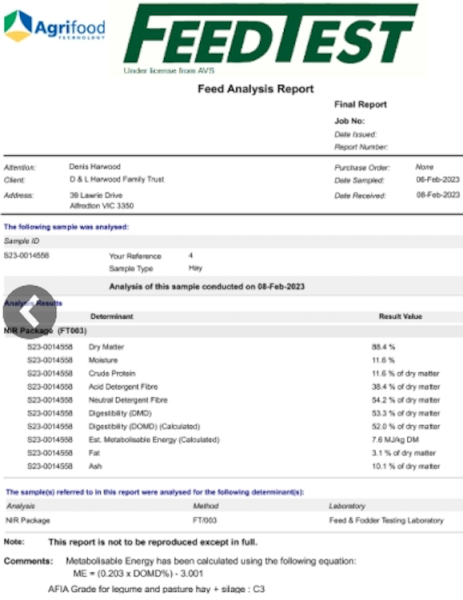Click the 'Your Reference' label

[x=135, y=256]
